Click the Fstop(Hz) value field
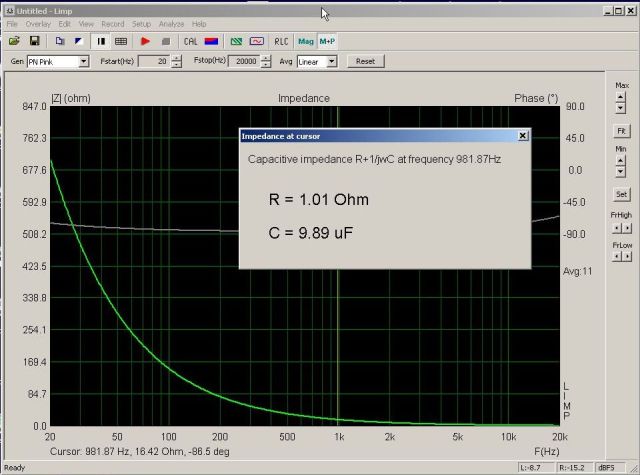 (x=244, y=62)
